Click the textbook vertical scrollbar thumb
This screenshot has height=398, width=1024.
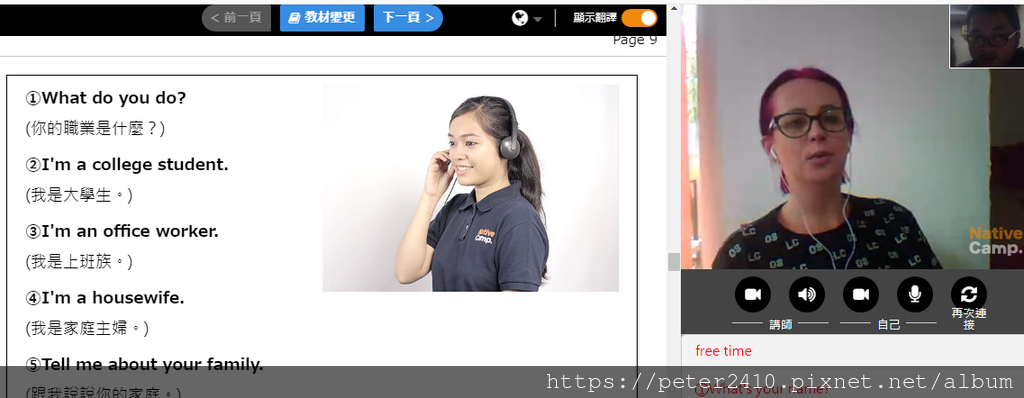pos(673,262)
